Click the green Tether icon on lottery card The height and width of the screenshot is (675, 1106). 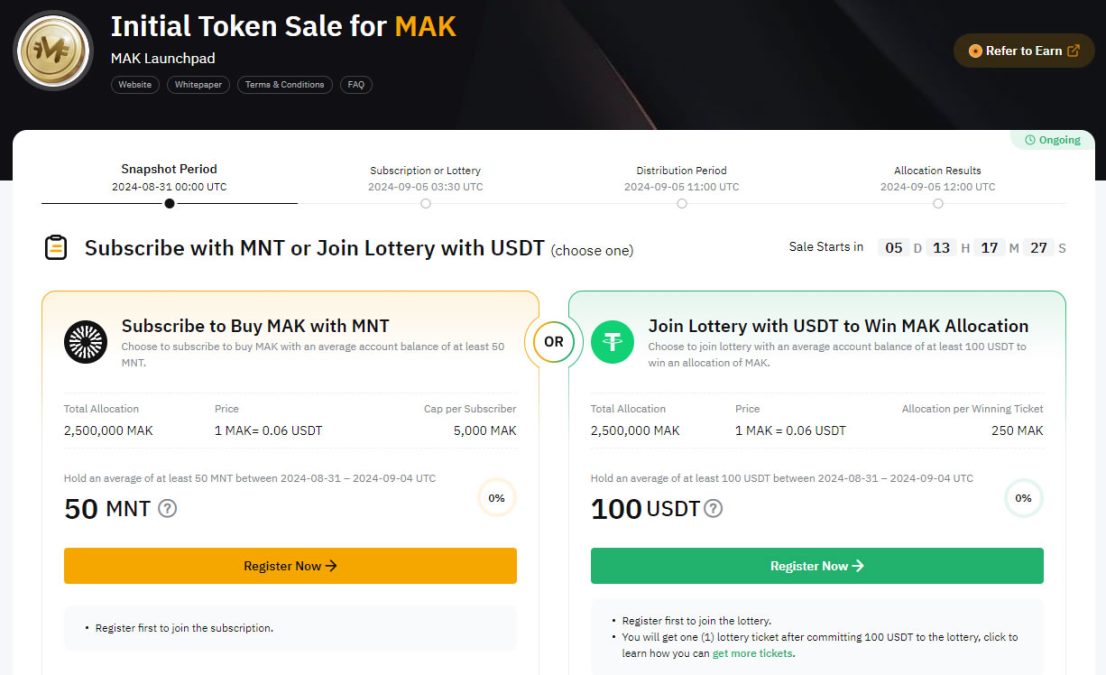coord(612,341)
